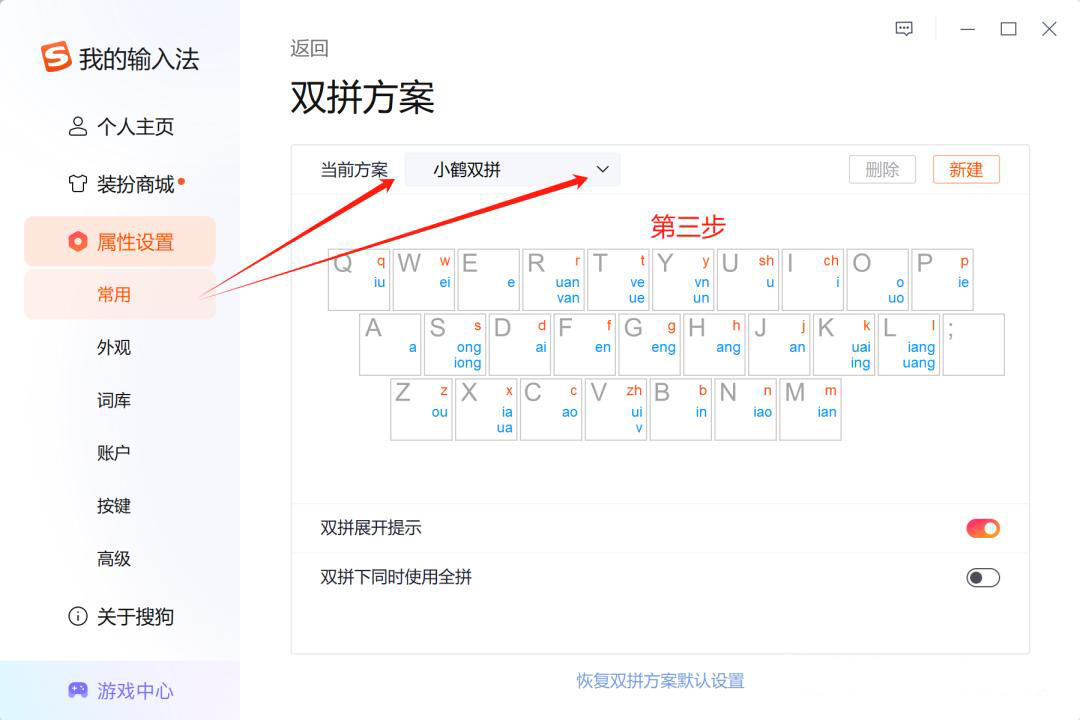The image size is (1080, 720).
Task: Click the M key mapping ian
Action: pyautogui.click(x=810, y=409)
